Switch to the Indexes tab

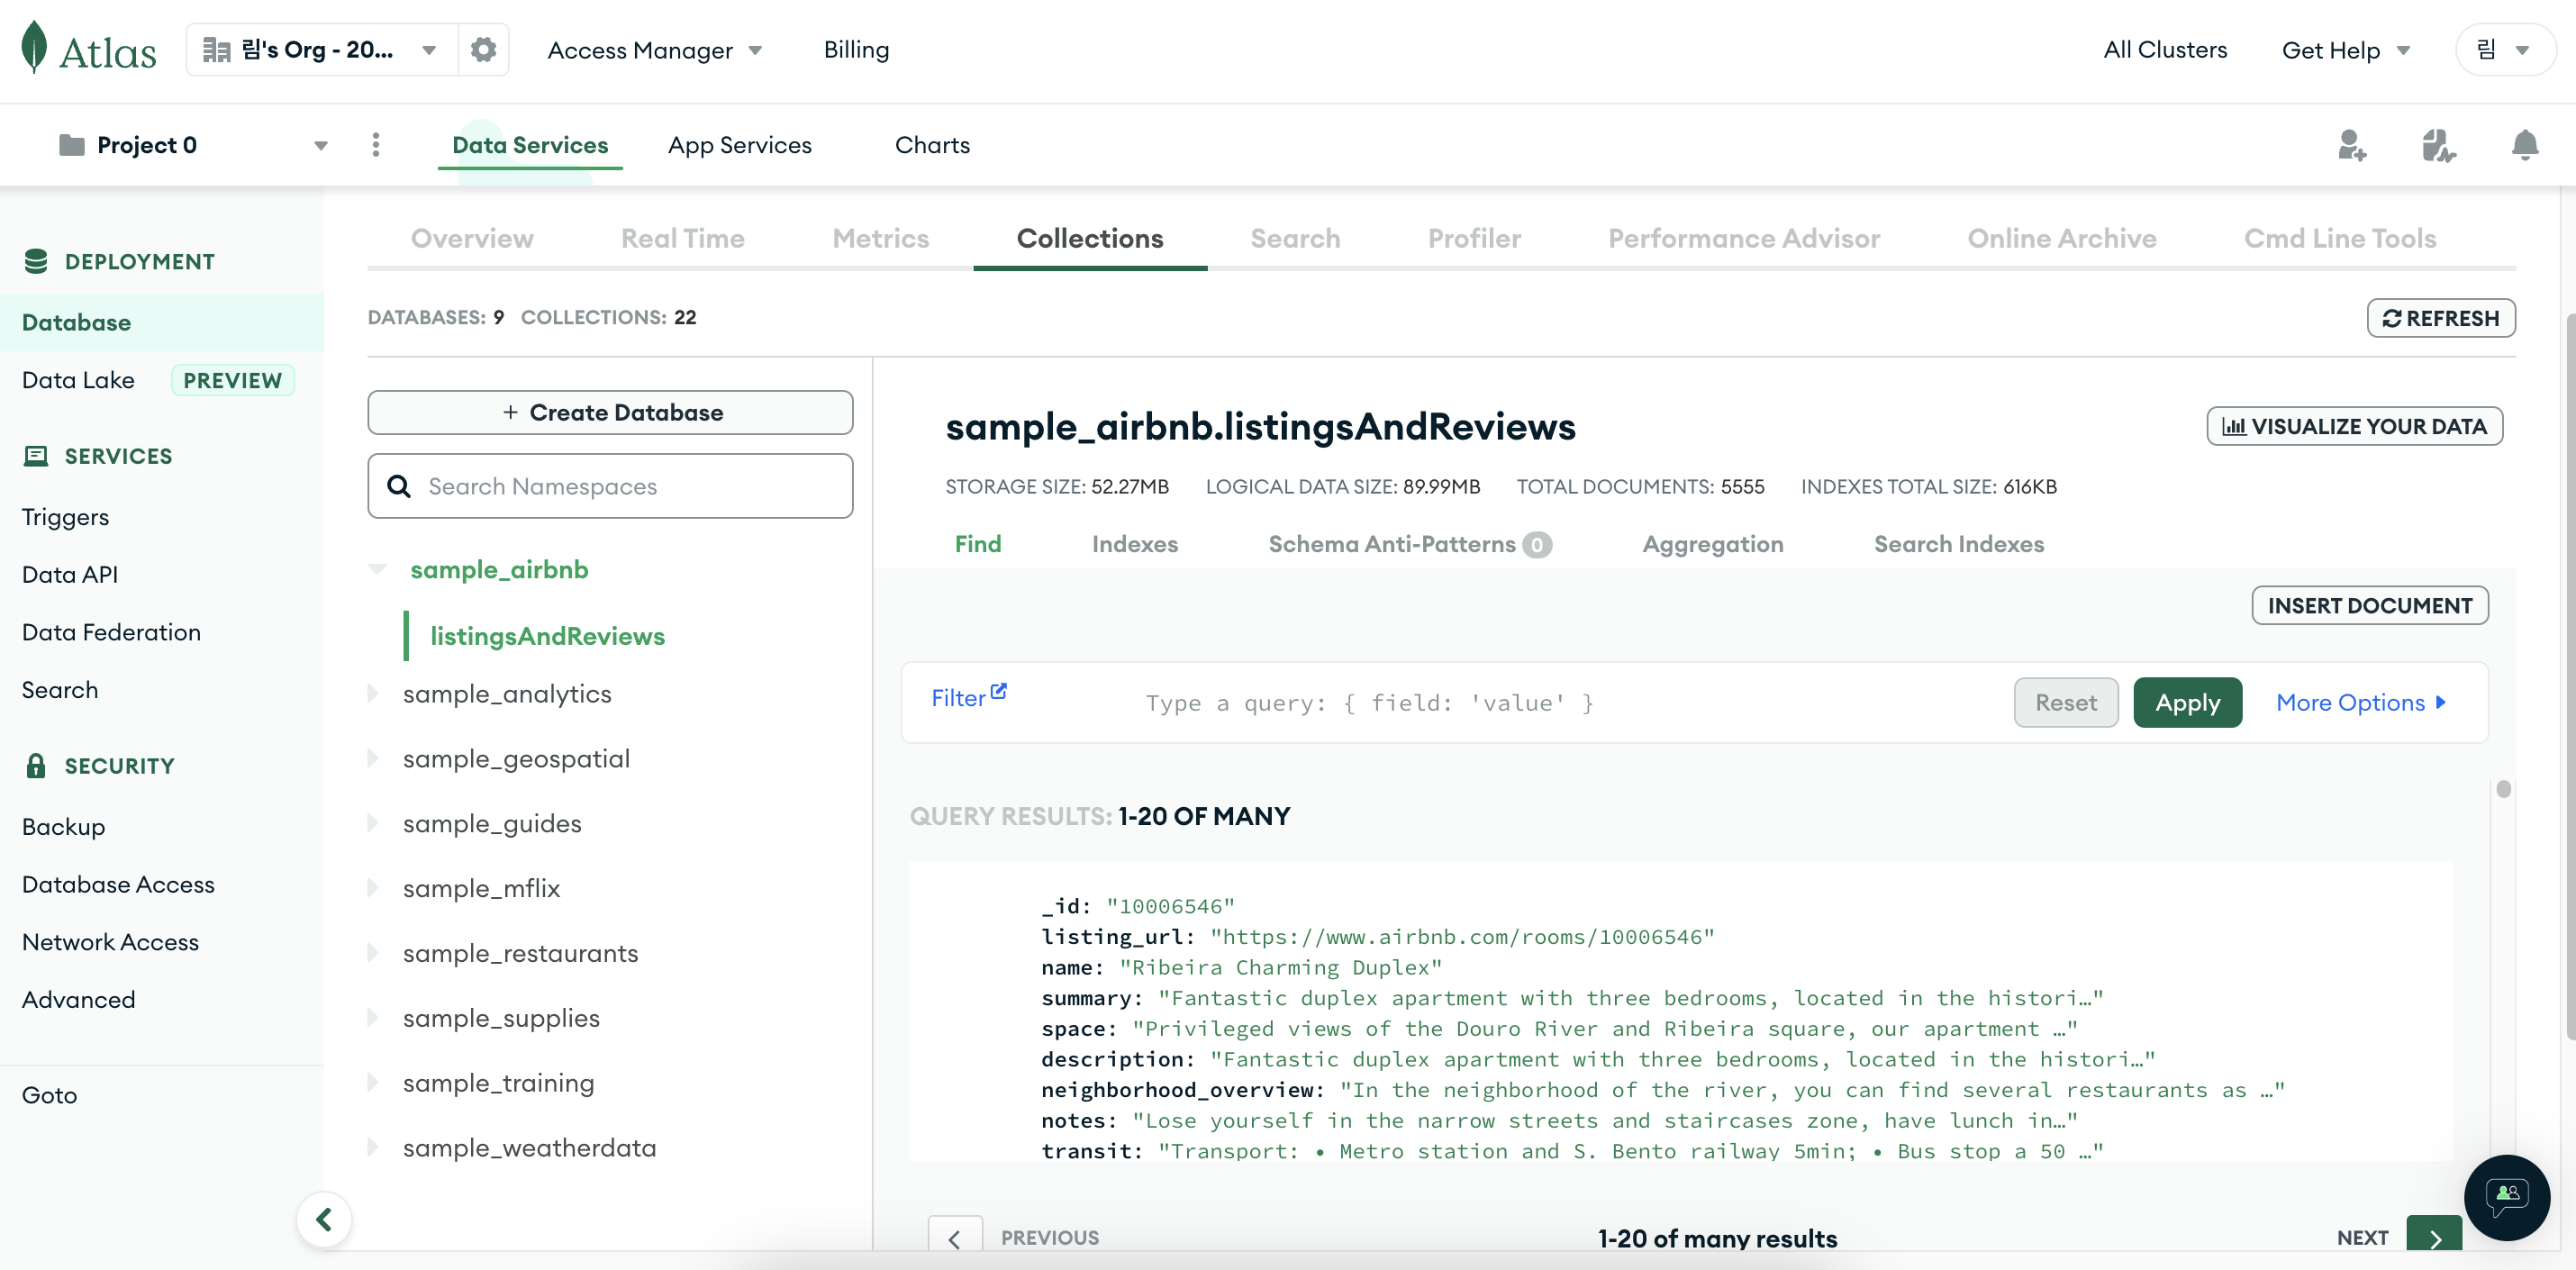tap(1135, 544)
